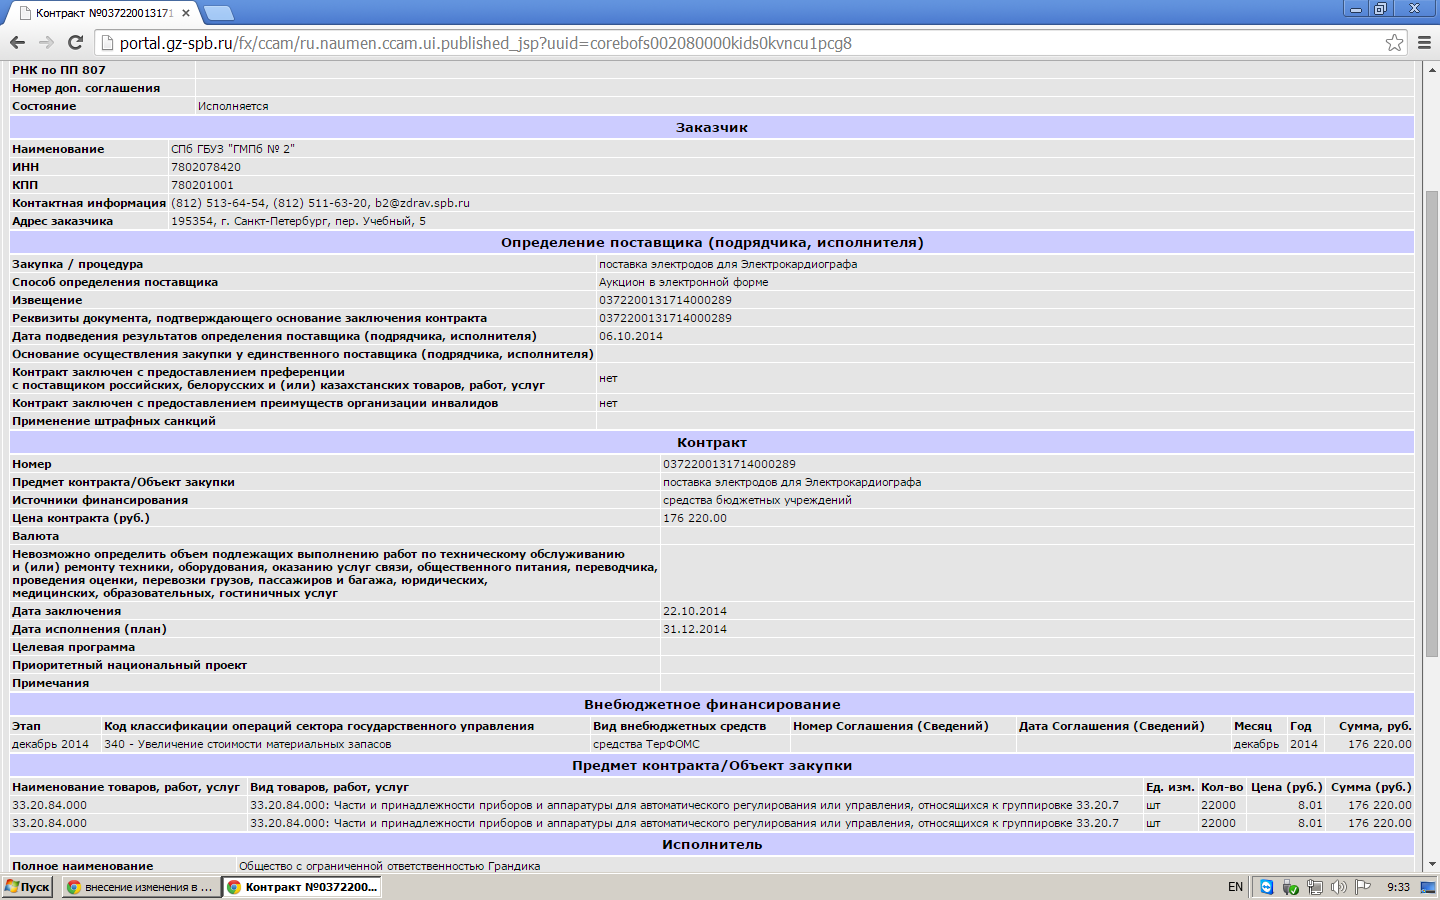The image size is (1440, 900).
Task: Click the Show desktop icon in tray
Action: [1428, 887]
